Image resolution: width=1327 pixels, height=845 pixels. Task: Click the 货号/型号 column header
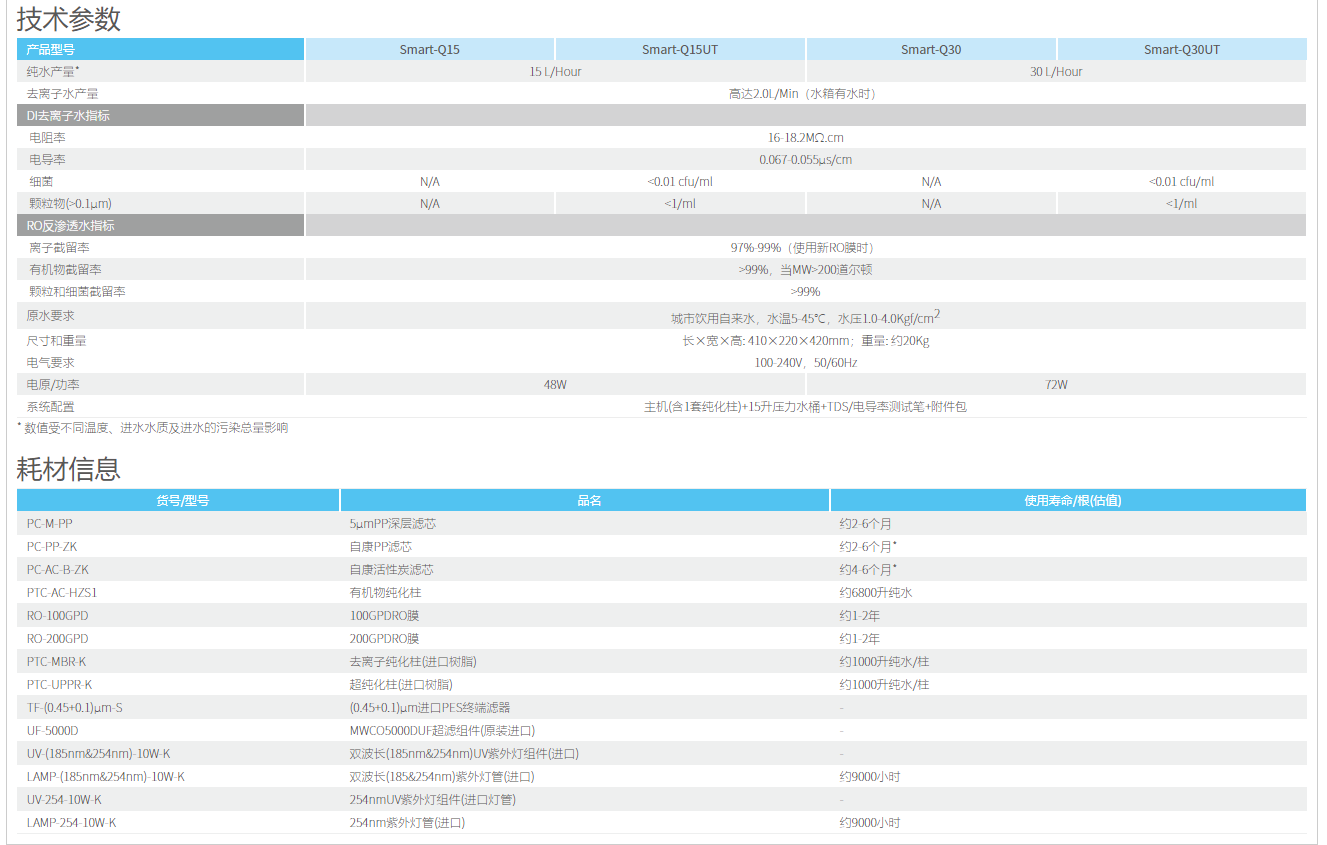tap(178, 500)
